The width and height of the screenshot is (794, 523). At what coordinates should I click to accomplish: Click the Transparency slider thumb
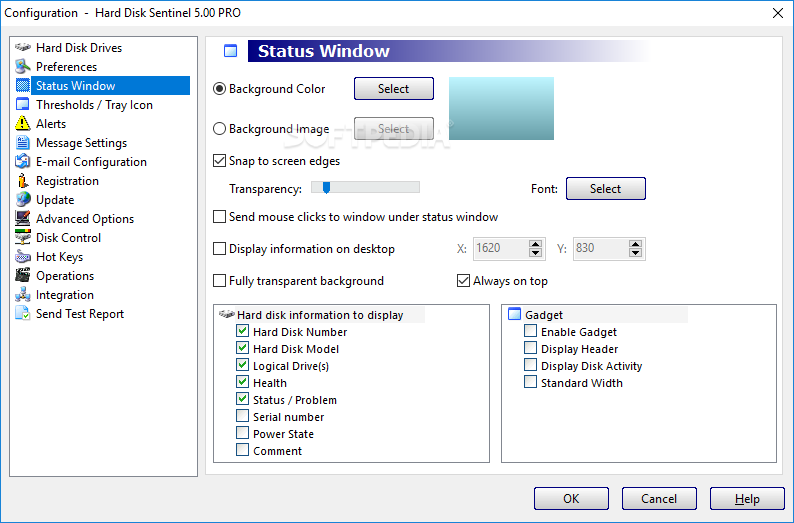pos(326,188)
